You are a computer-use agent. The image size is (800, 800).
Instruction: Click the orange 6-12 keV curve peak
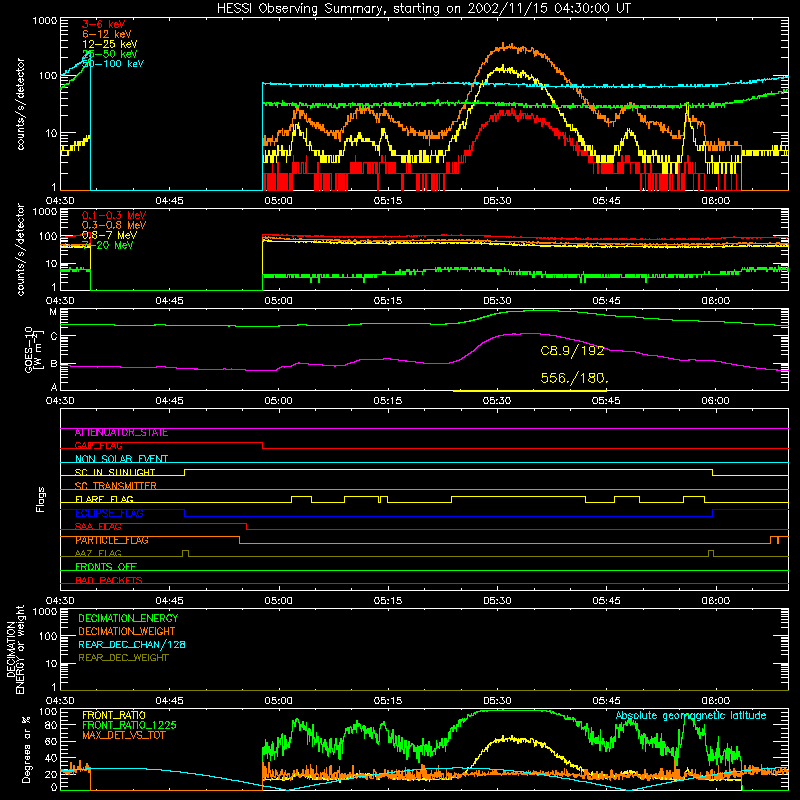(x=504, y=46)
